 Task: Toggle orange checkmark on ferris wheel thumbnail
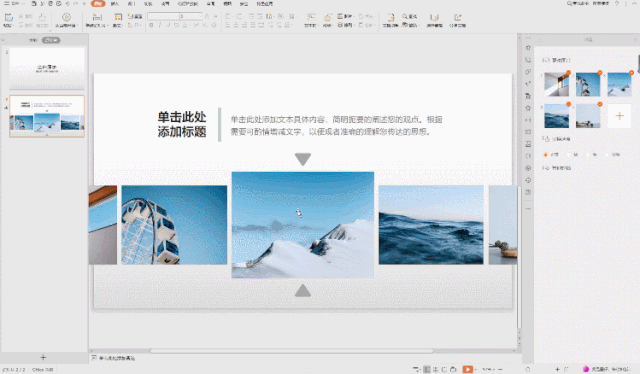600,73
